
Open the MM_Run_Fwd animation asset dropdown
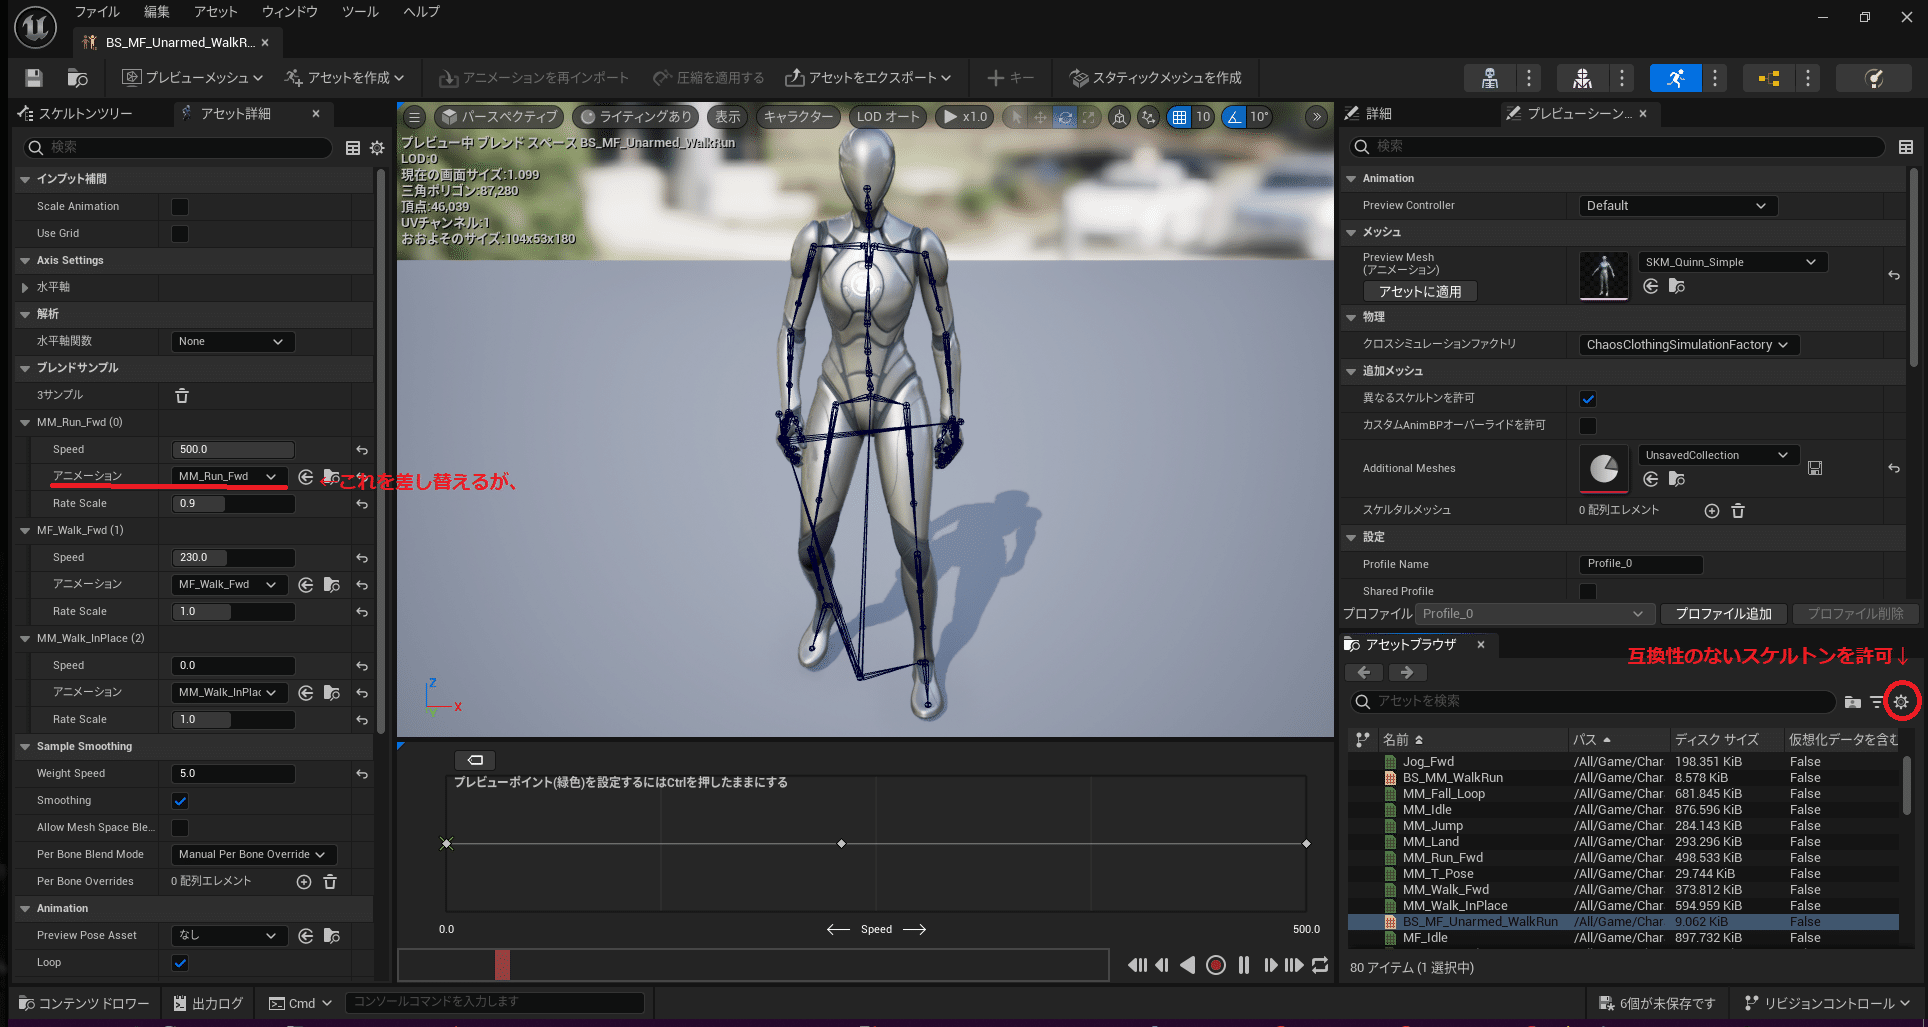pyautogui.click(x=229, y=477)
